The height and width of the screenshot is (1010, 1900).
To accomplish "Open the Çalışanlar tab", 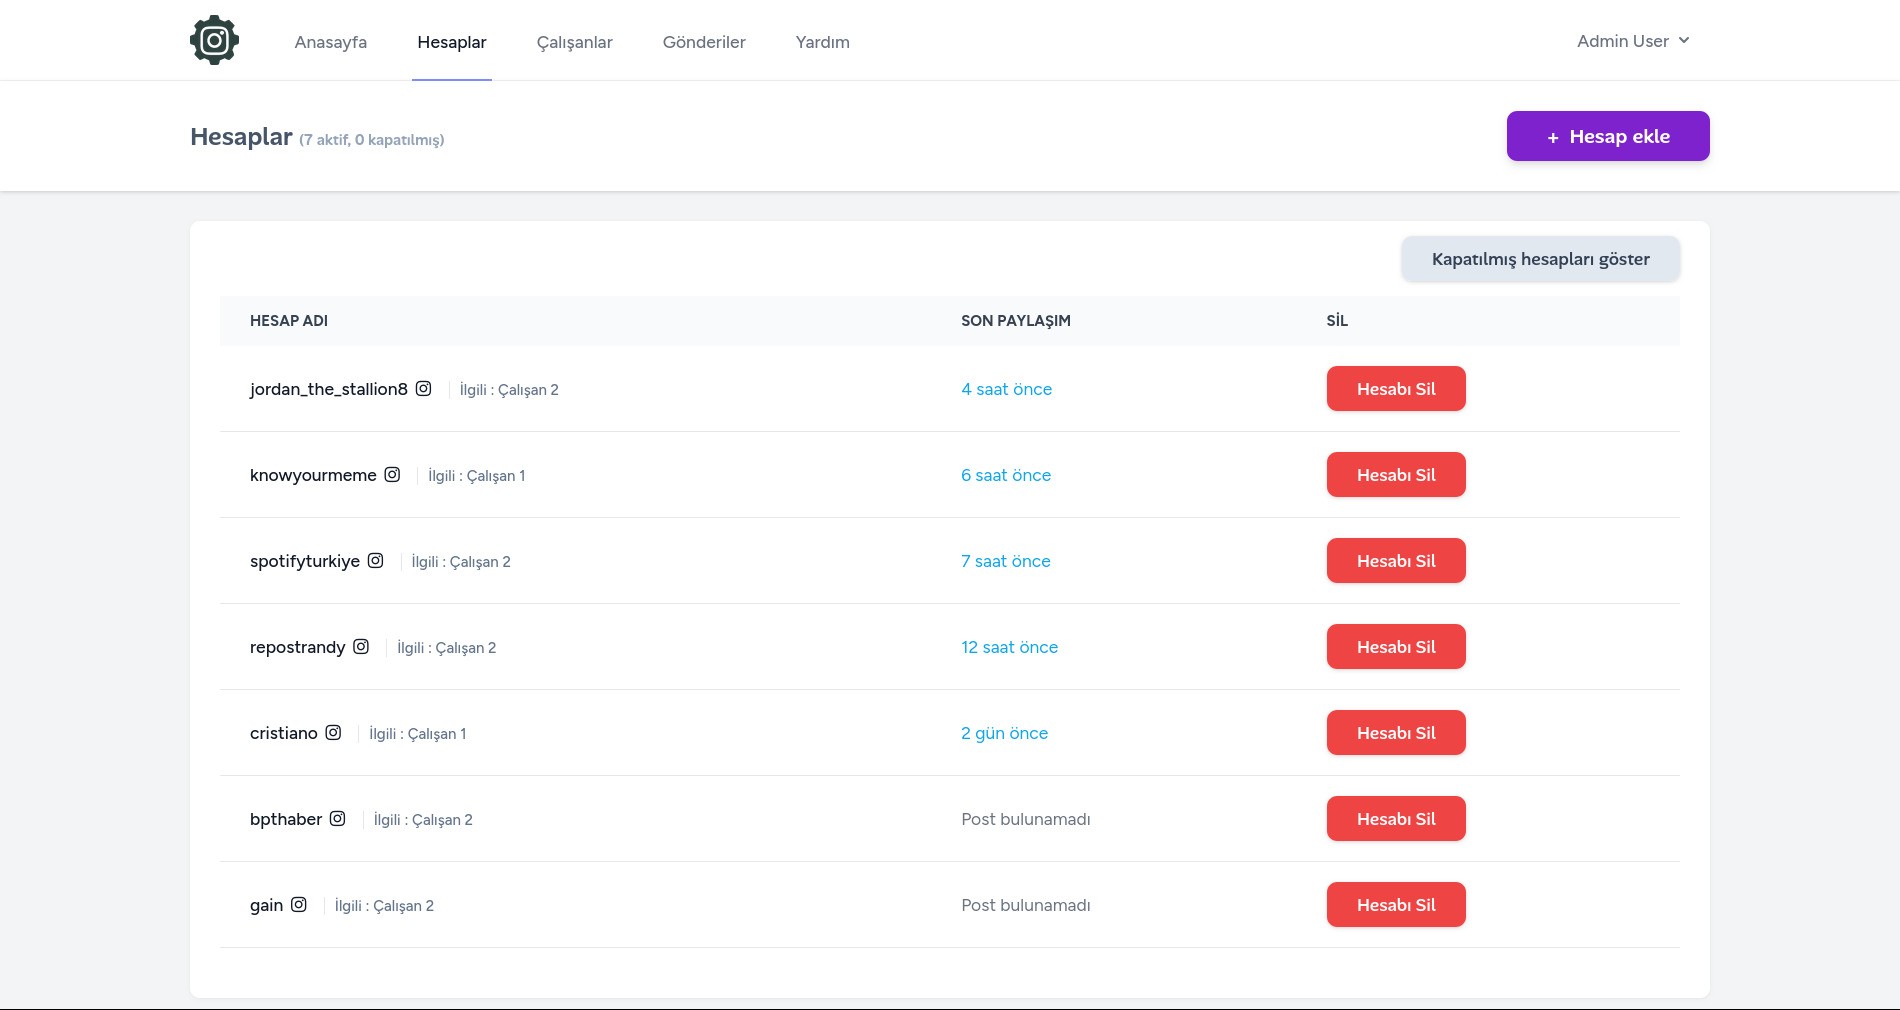I will (x=575, y=42).
